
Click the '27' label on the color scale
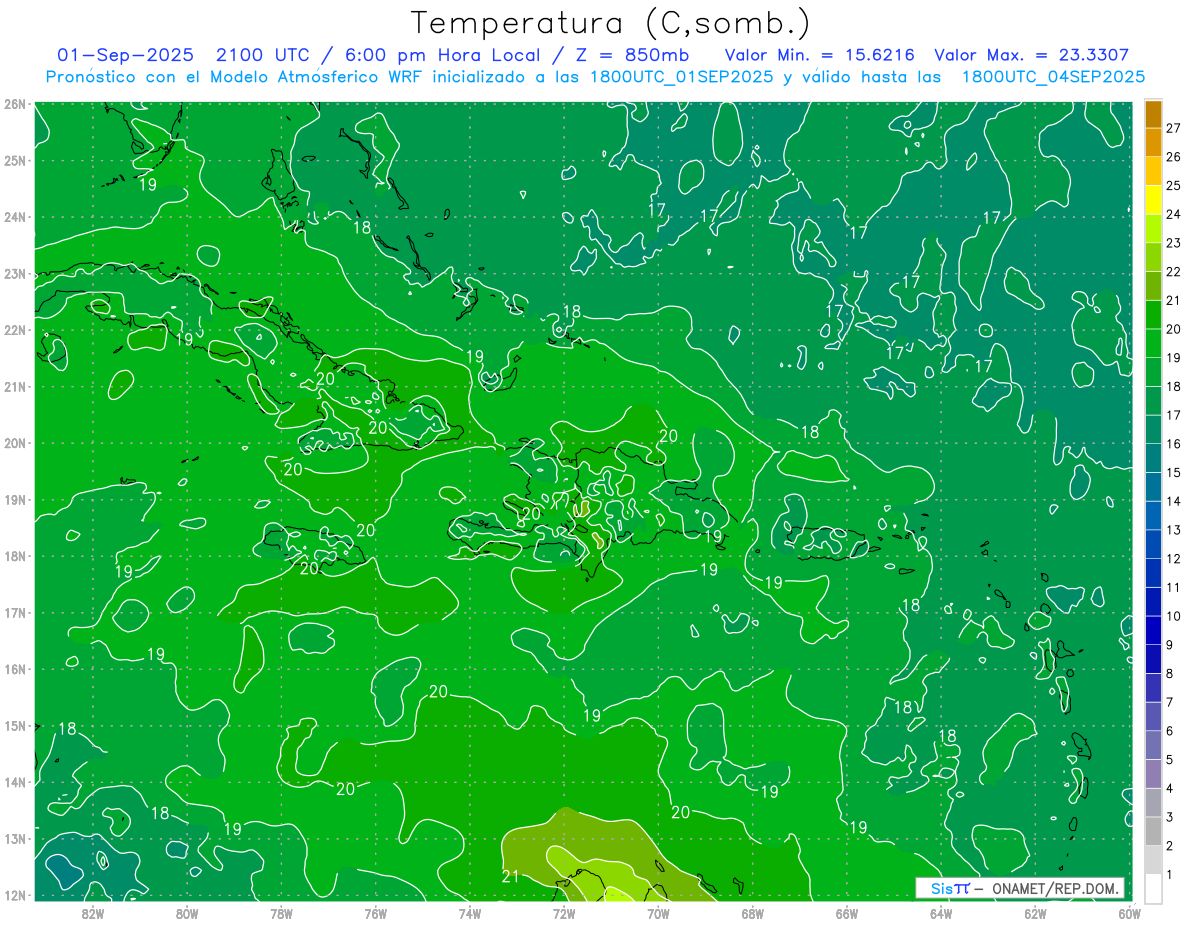(1173, 128)
